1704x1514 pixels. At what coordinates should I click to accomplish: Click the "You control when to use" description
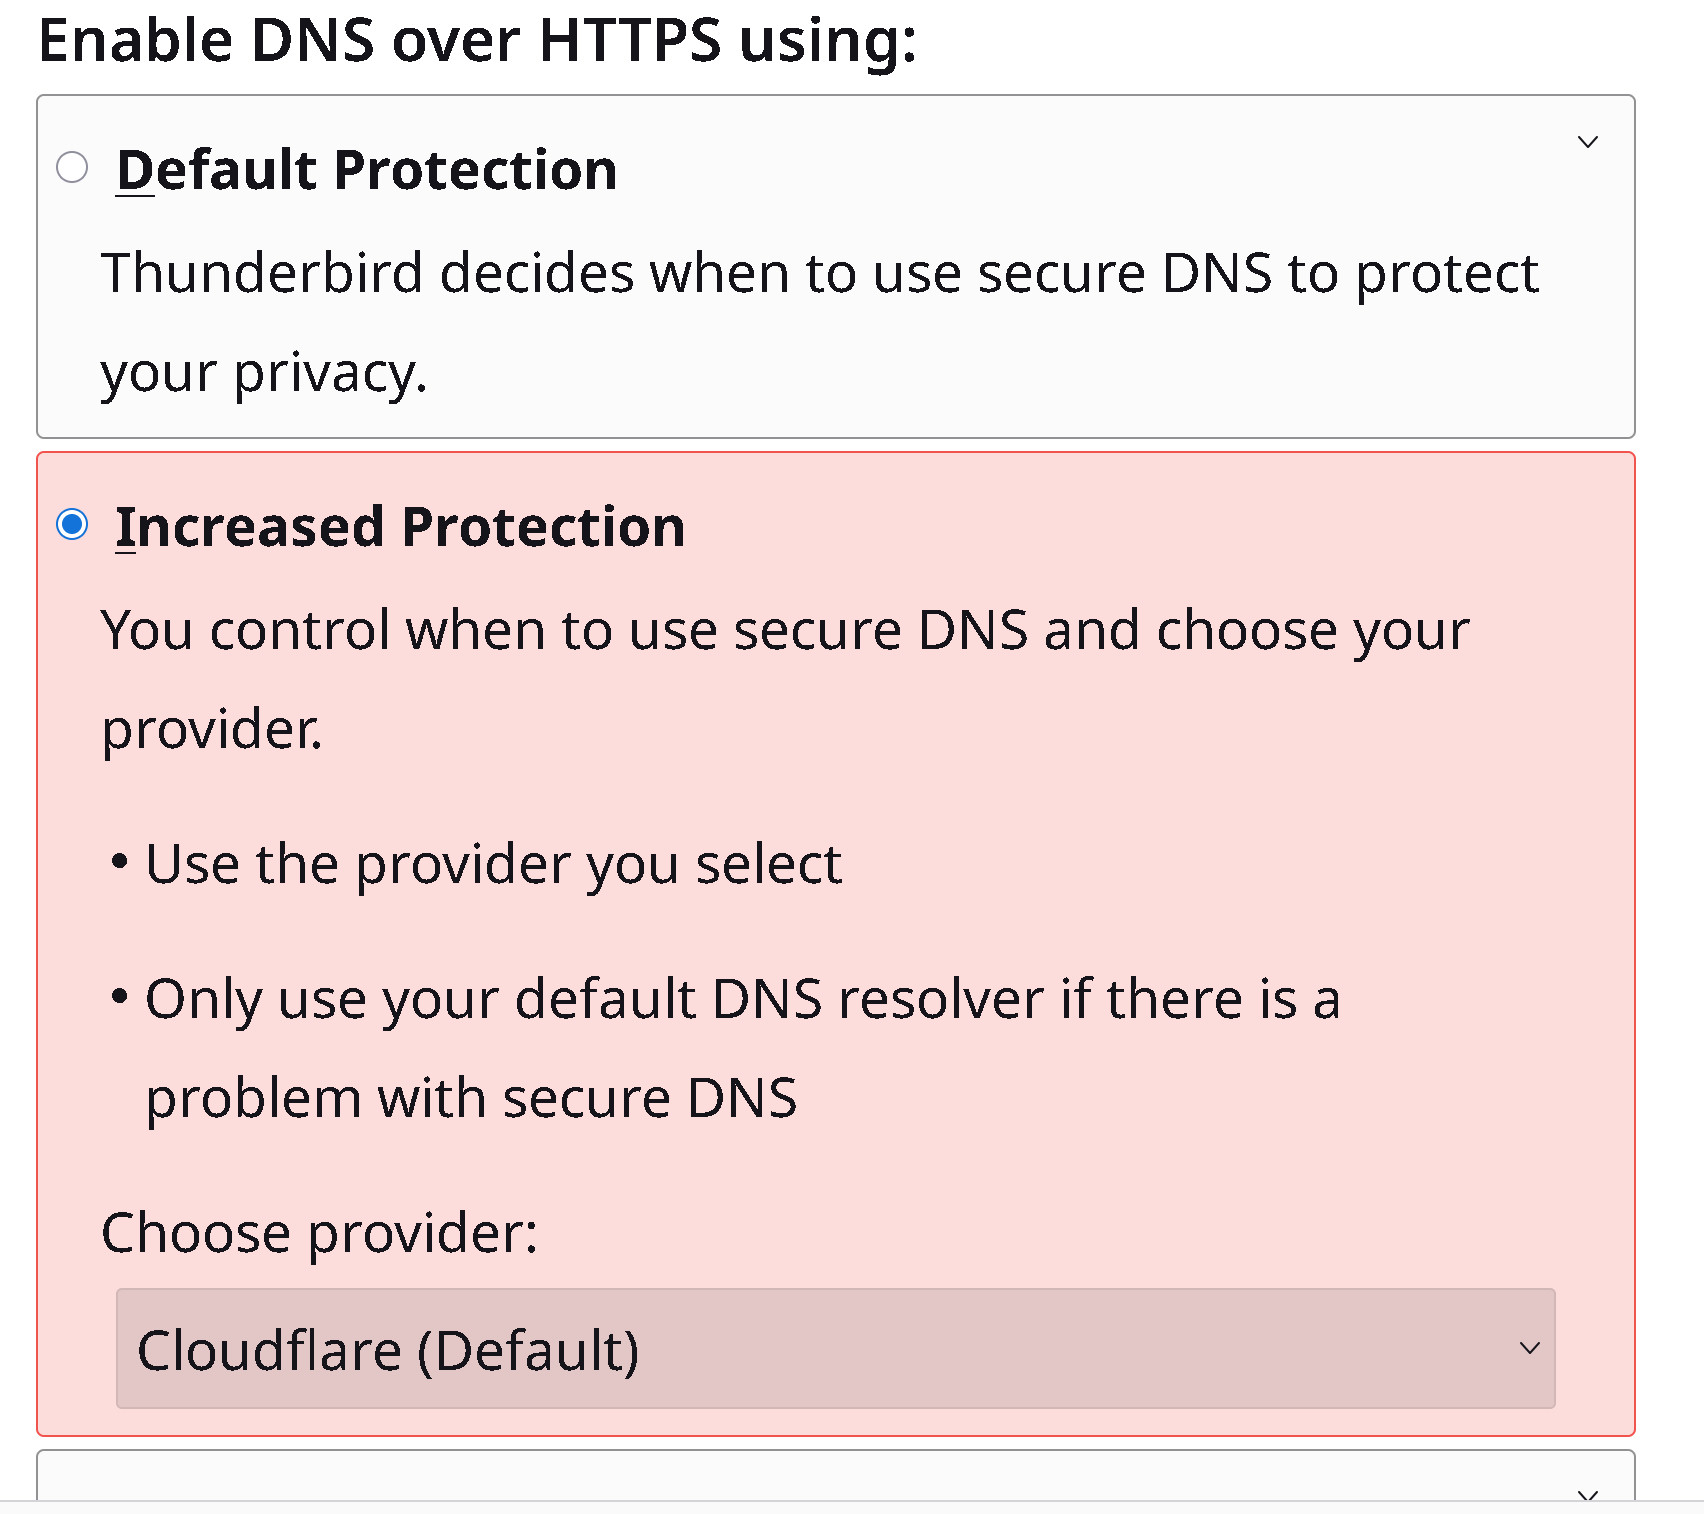click(x=785, y=630)
